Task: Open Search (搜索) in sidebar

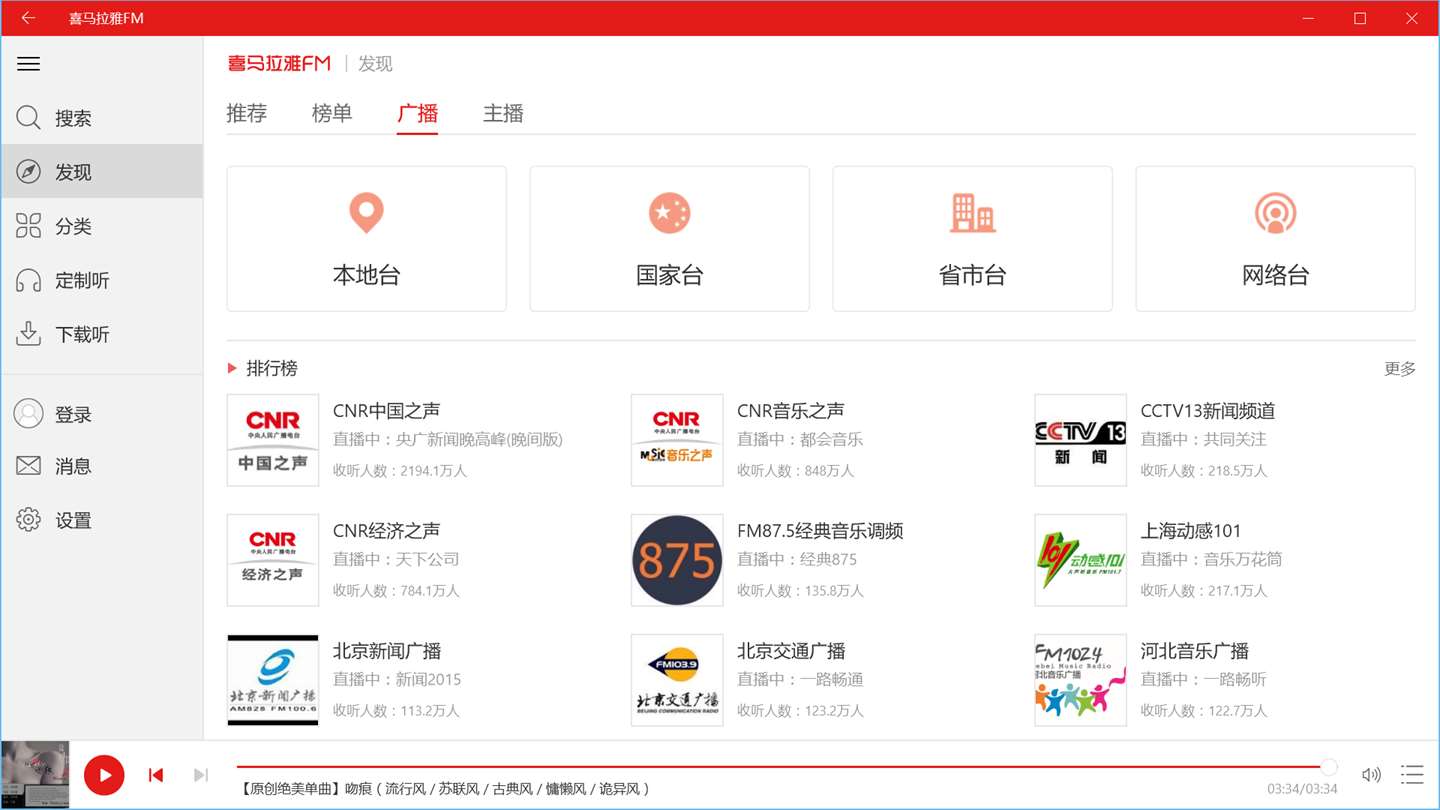Action: pos(101,118)
